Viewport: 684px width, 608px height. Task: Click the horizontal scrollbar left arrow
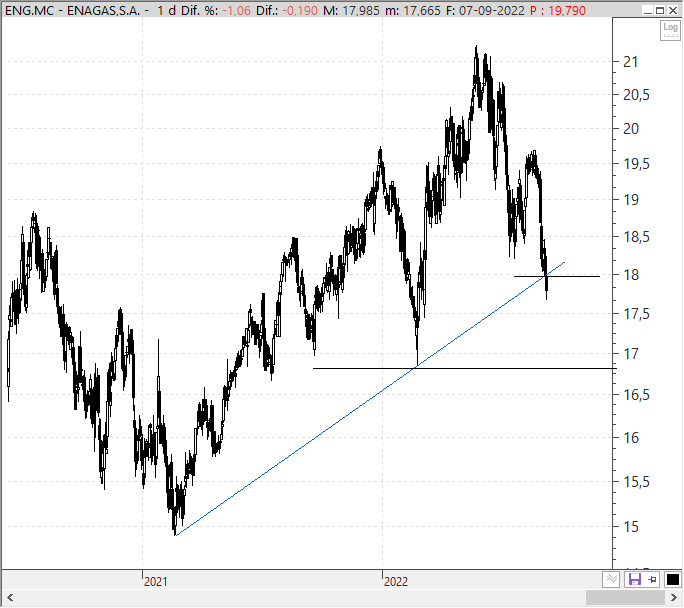pos(10,597)
